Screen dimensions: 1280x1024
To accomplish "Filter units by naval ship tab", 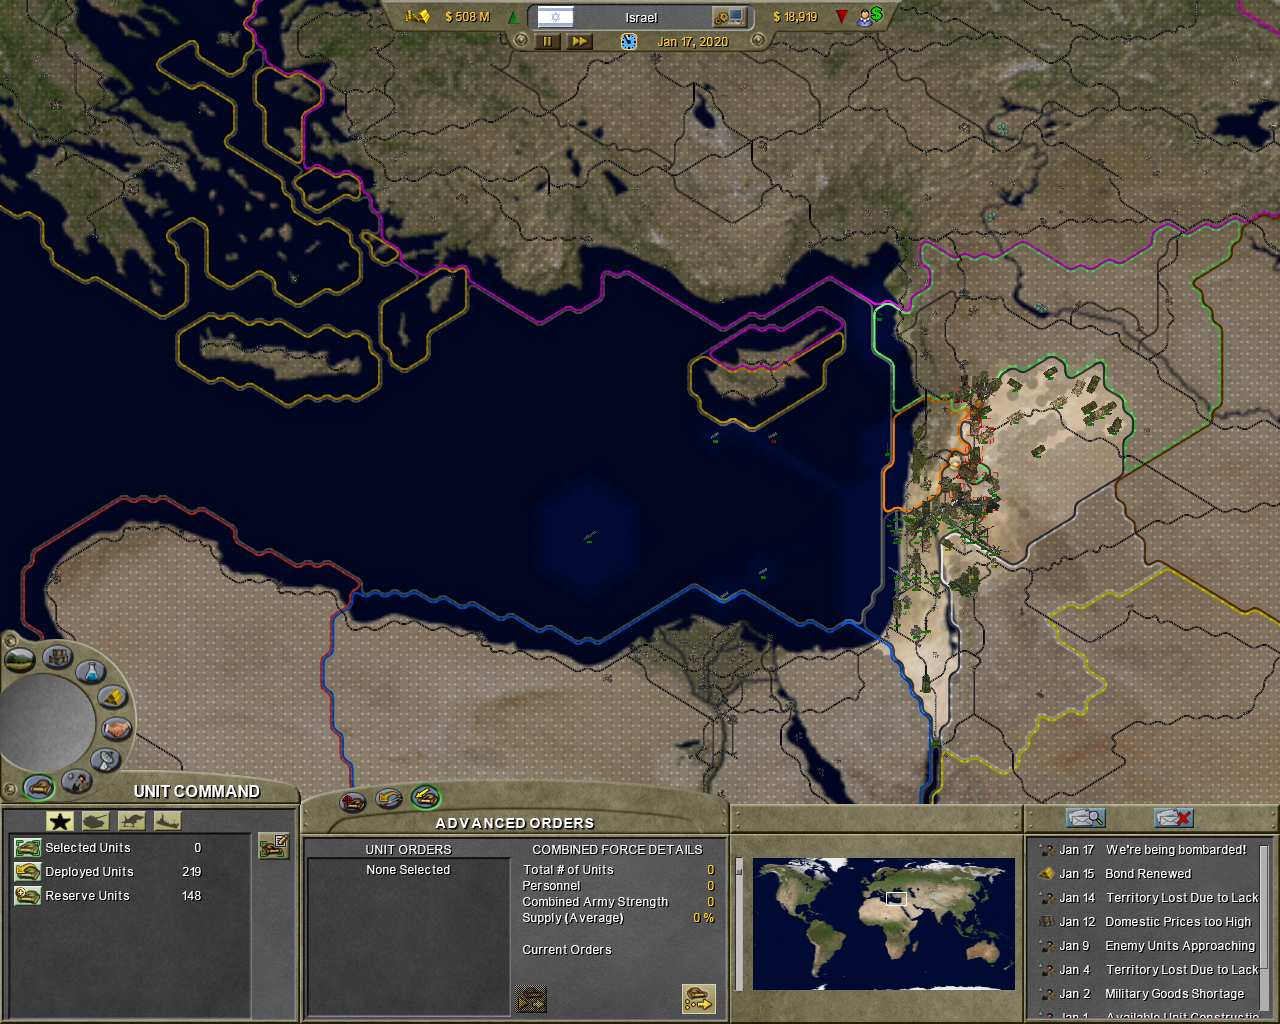I will point(167,821).
